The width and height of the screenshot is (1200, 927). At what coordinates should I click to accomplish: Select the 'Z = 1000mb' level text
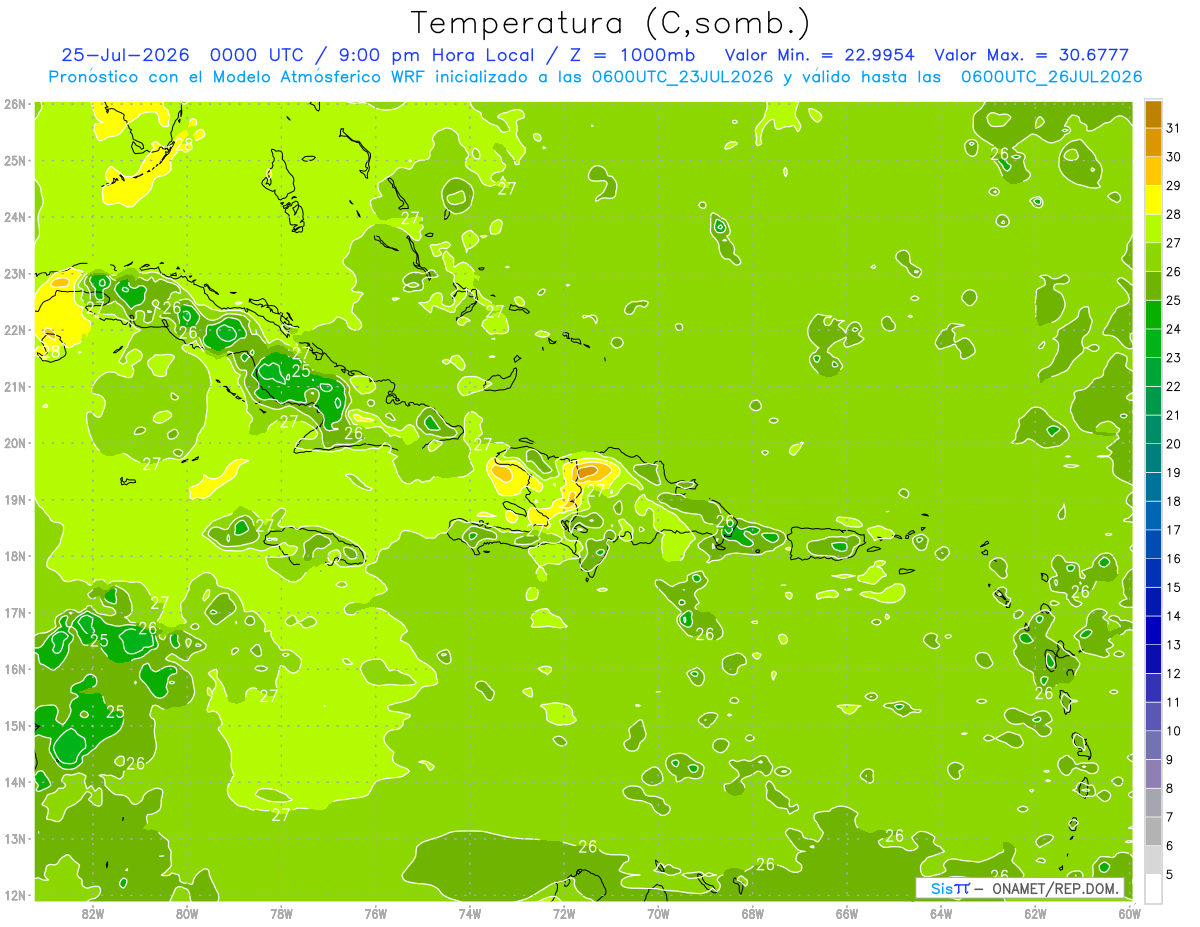[631, 55]
